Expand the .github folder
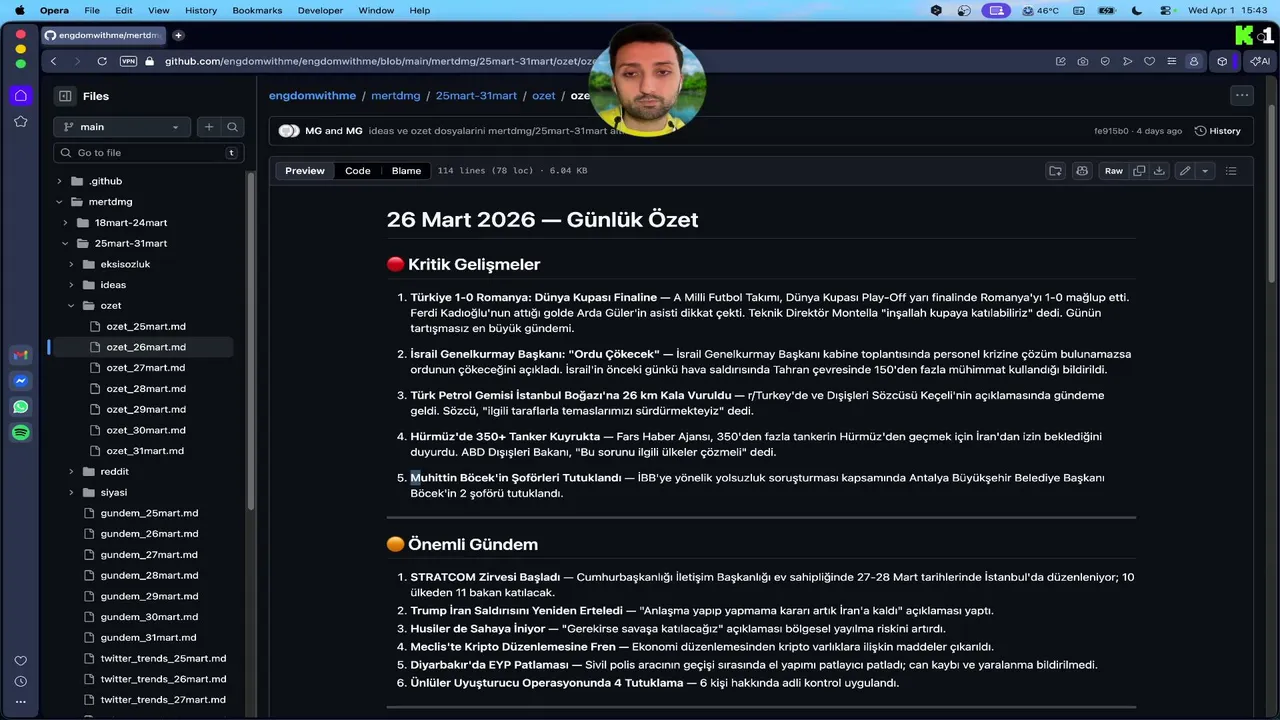The height and width of the screenshot is (720, 1280). click(x=59, y=181)
